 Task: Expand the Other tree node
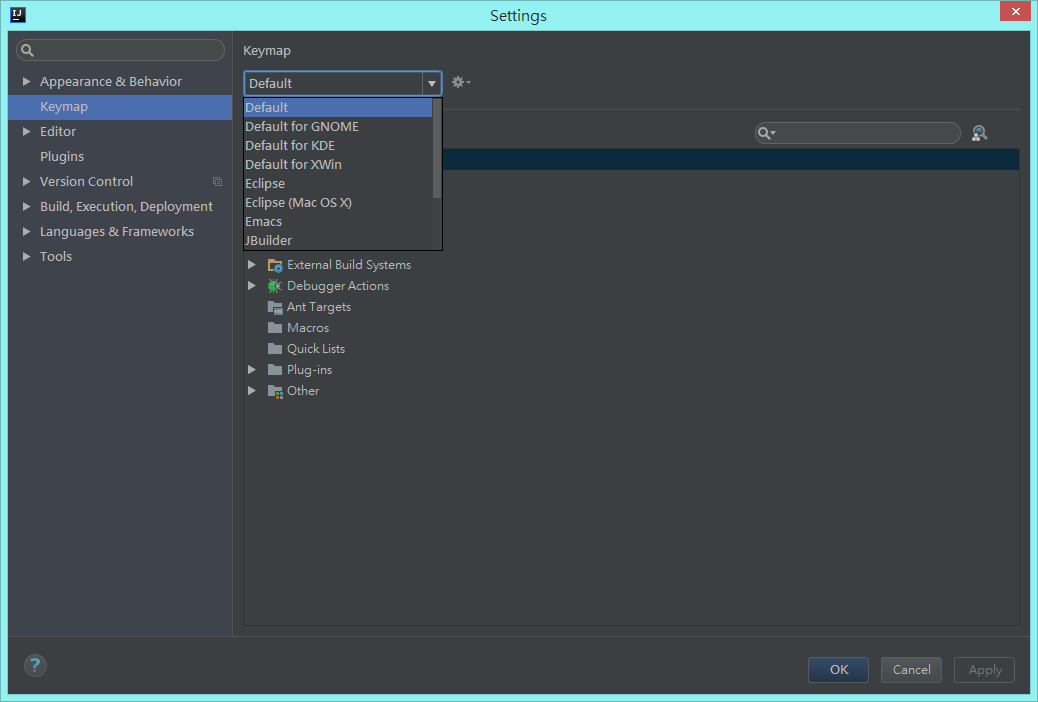tap(252, 391)
